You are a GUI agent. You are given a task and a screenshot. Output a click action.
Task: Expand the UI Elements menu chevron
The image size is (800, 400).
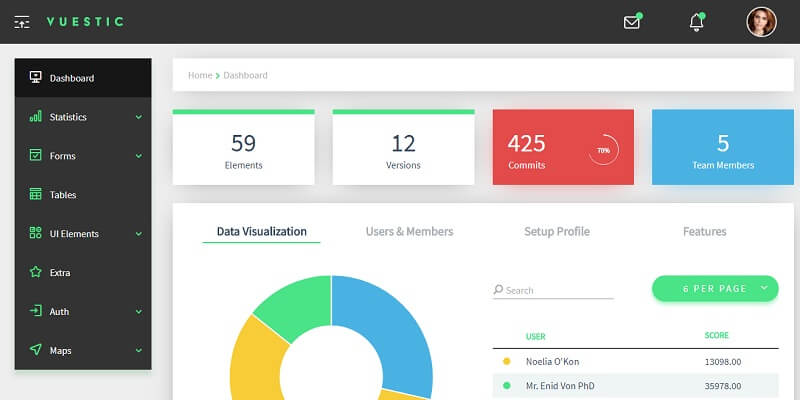tap(139, 234)
